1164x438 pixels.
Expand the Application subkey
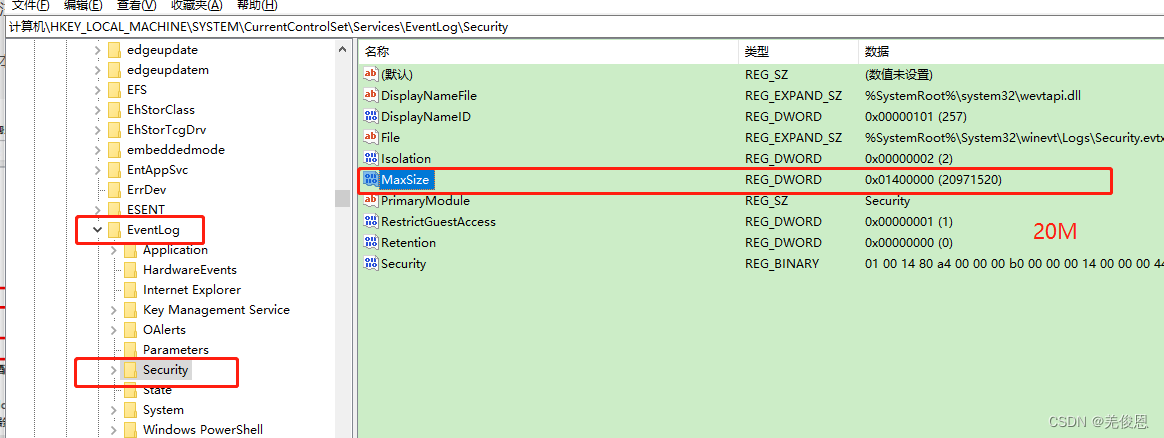point(113,250)
